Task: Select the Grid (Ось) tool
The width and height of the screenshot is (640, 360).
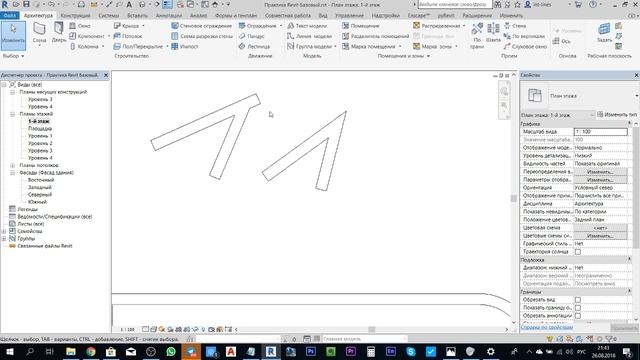Action: pyautogui.click(x=561, y=41)
